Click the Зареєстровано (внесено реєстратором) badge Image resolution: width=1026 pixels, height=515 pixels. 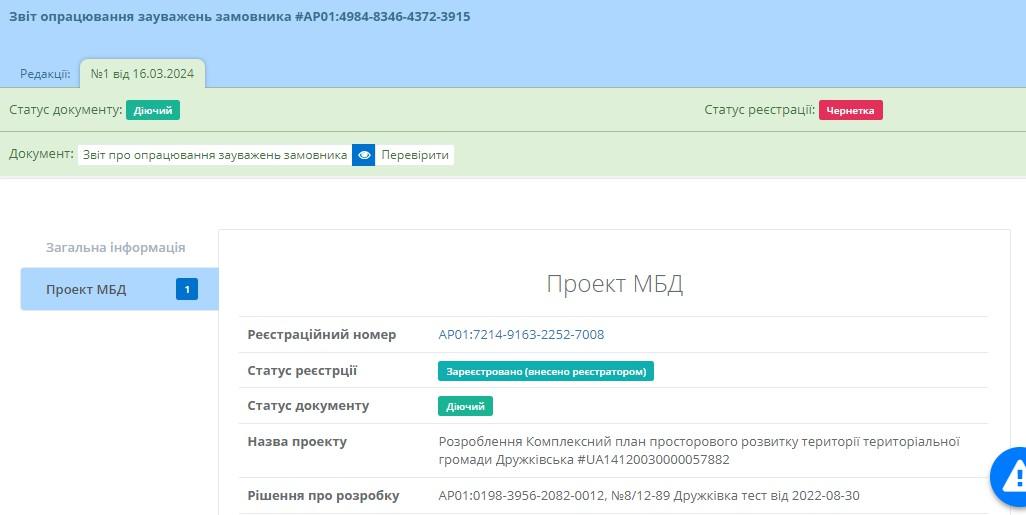[x=545, y=371]
